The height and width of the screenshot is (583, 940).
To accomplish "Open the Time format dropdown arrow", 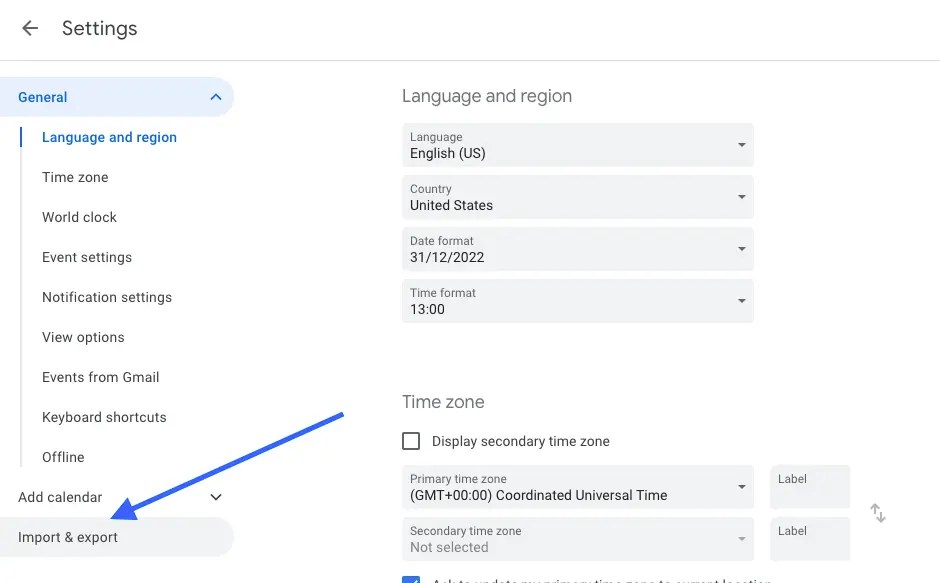I will tap(741, 301).
